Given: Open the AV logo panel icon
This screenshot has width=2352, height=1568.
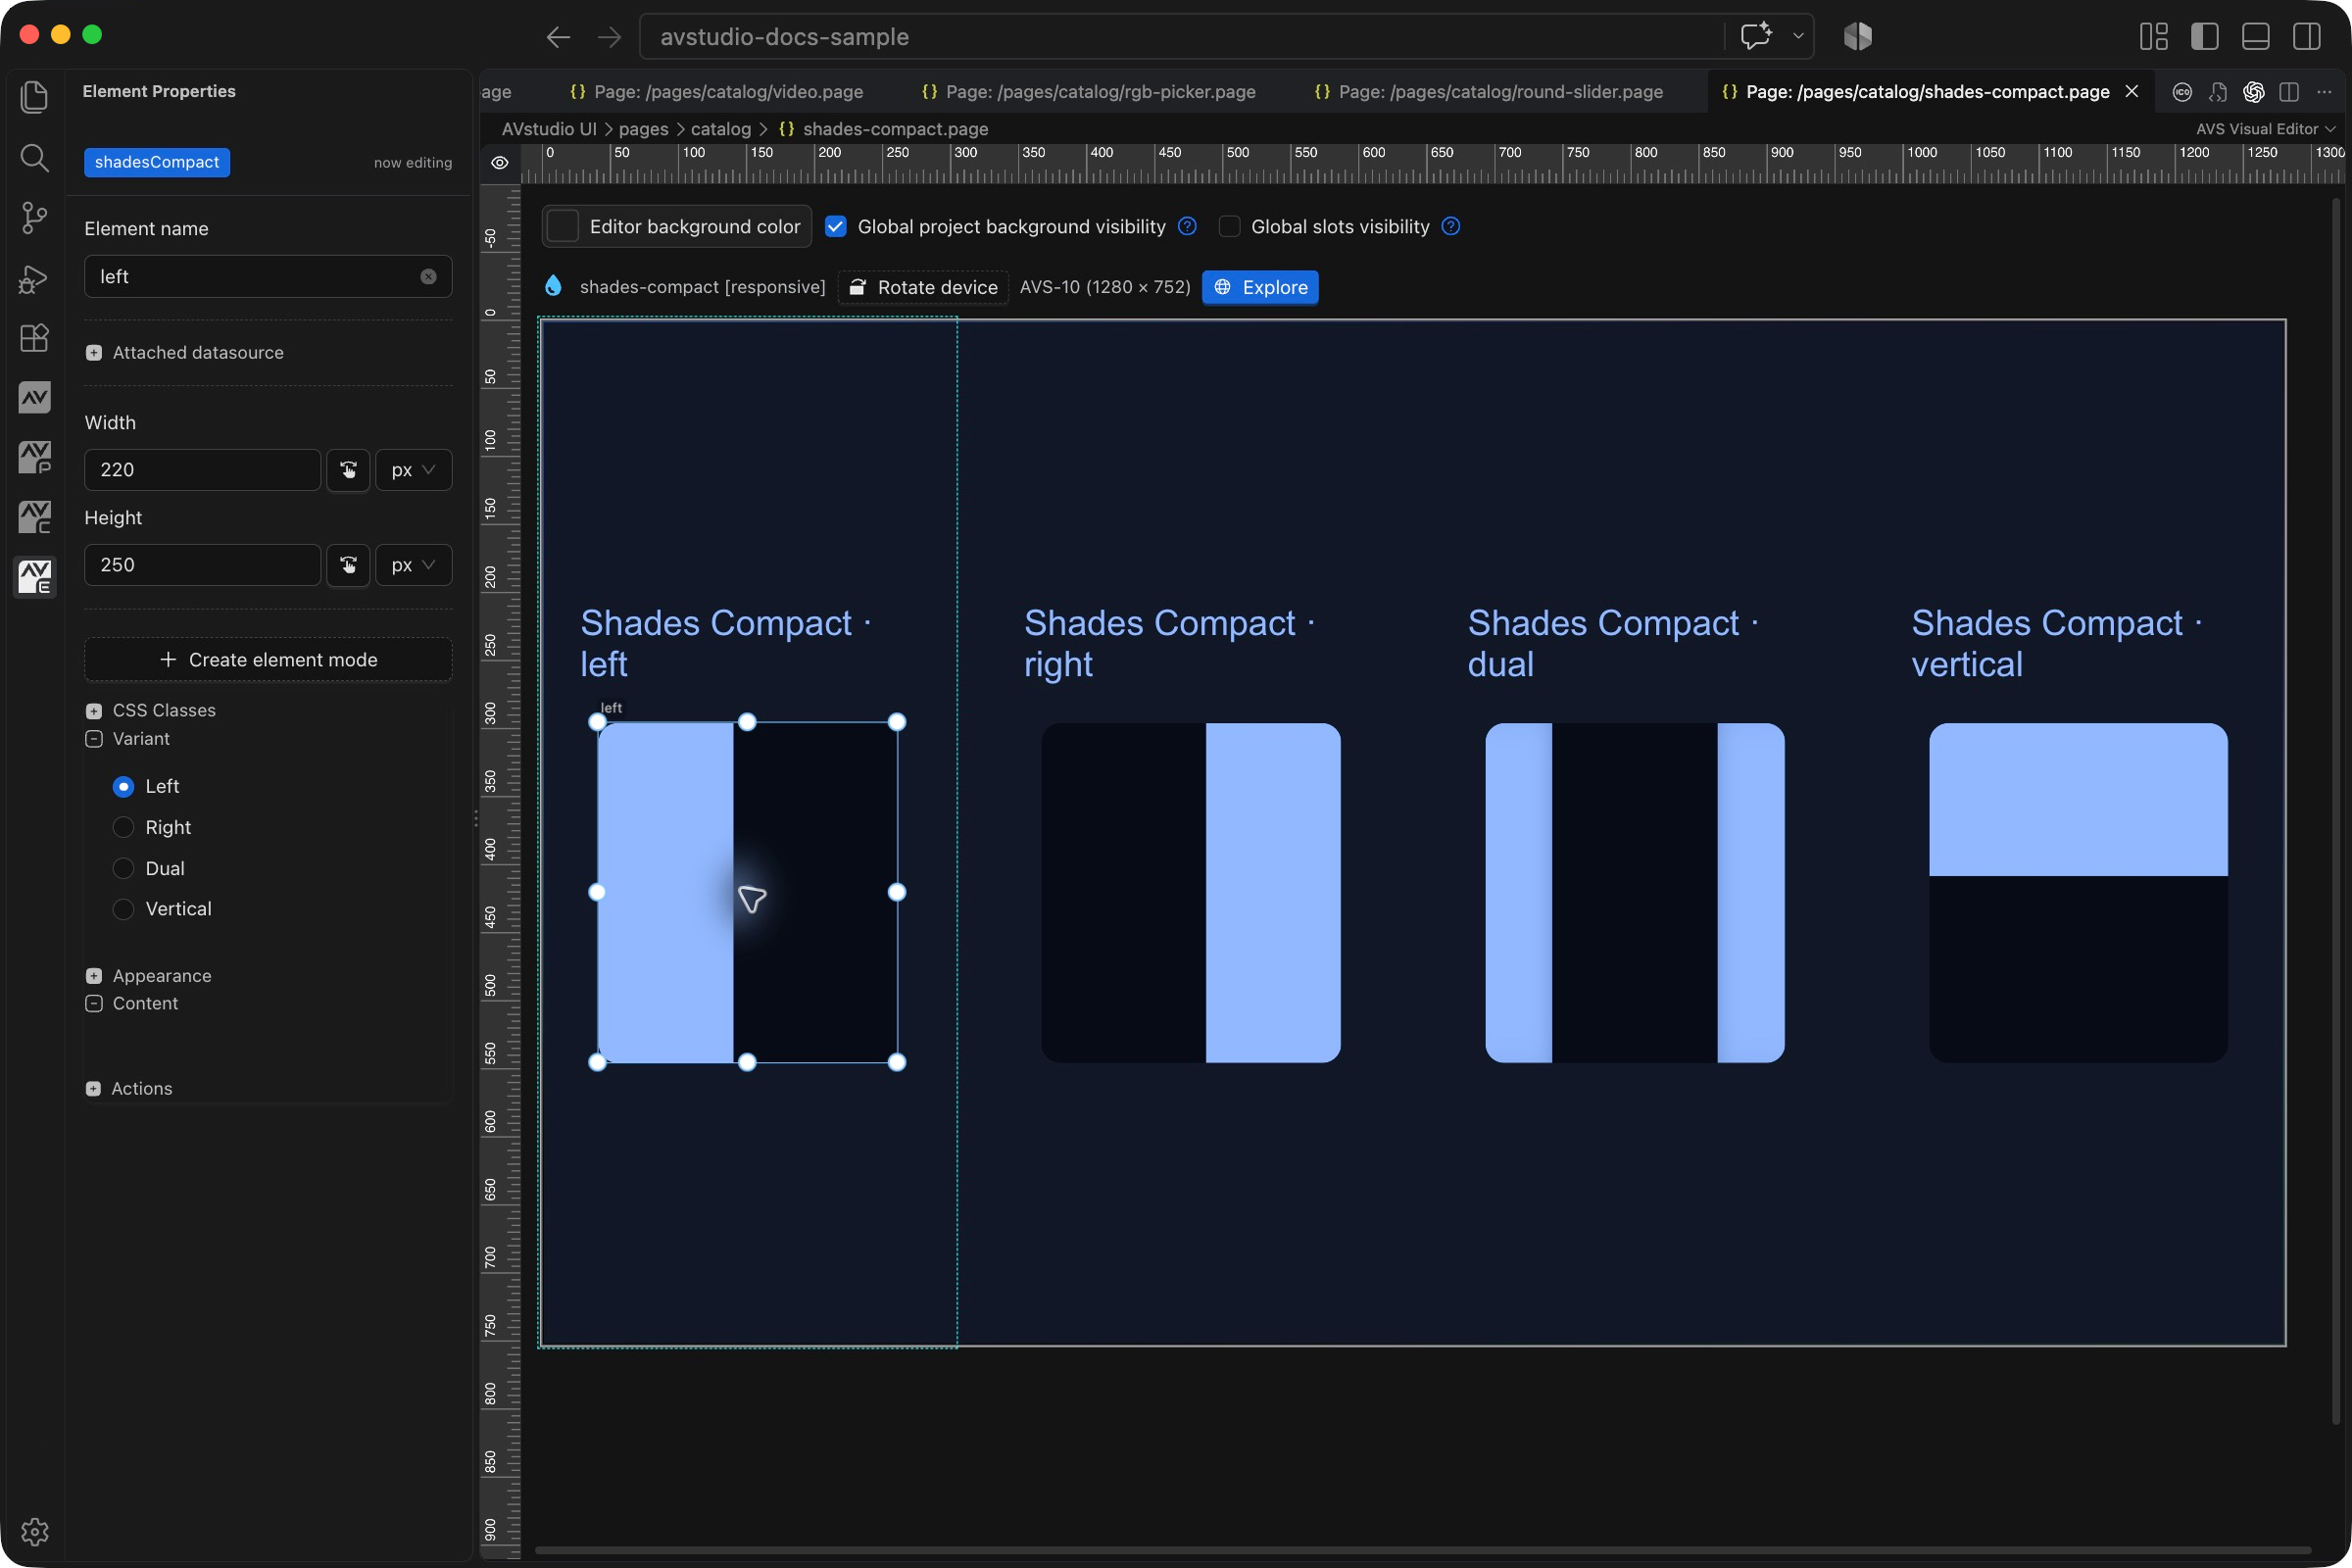Looking at the screenshot, I should click(34, 398).
